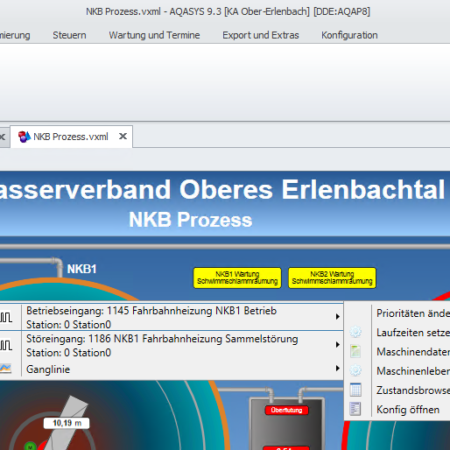
Task: Click the config icon beside Konfig öffnen
Action: coord(356,409)
